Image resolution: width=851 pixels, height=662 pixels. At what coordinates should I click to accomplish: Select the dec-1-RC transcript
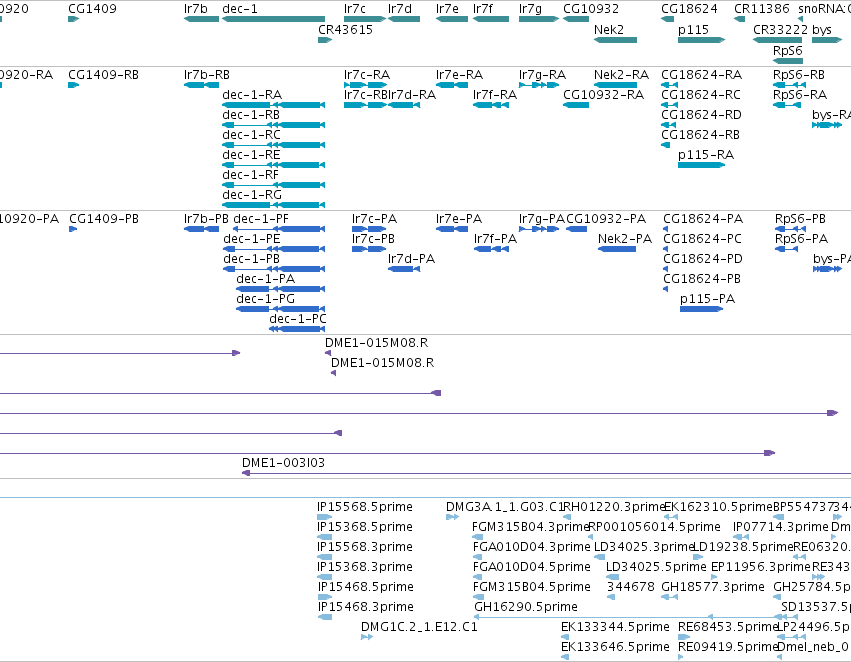pos(274,145)
